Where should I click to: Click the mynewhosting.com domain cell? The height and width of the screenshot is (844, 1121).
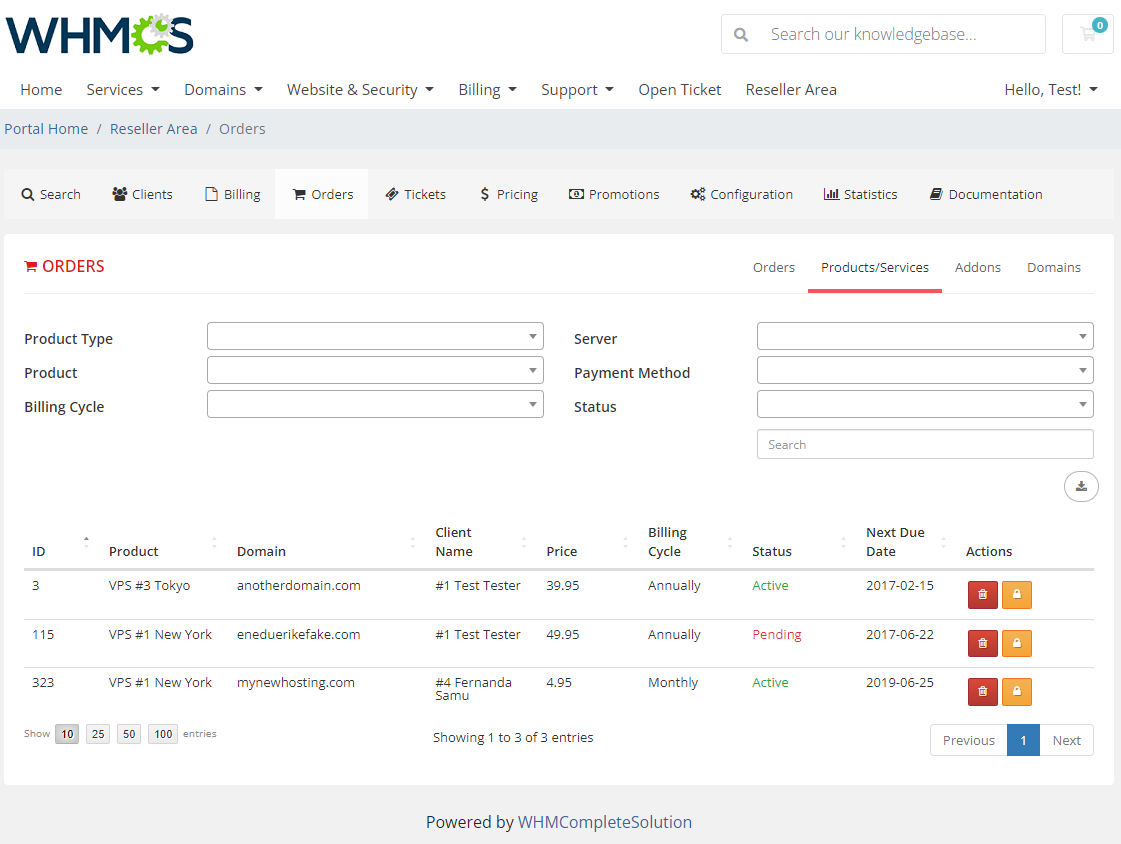296,682
